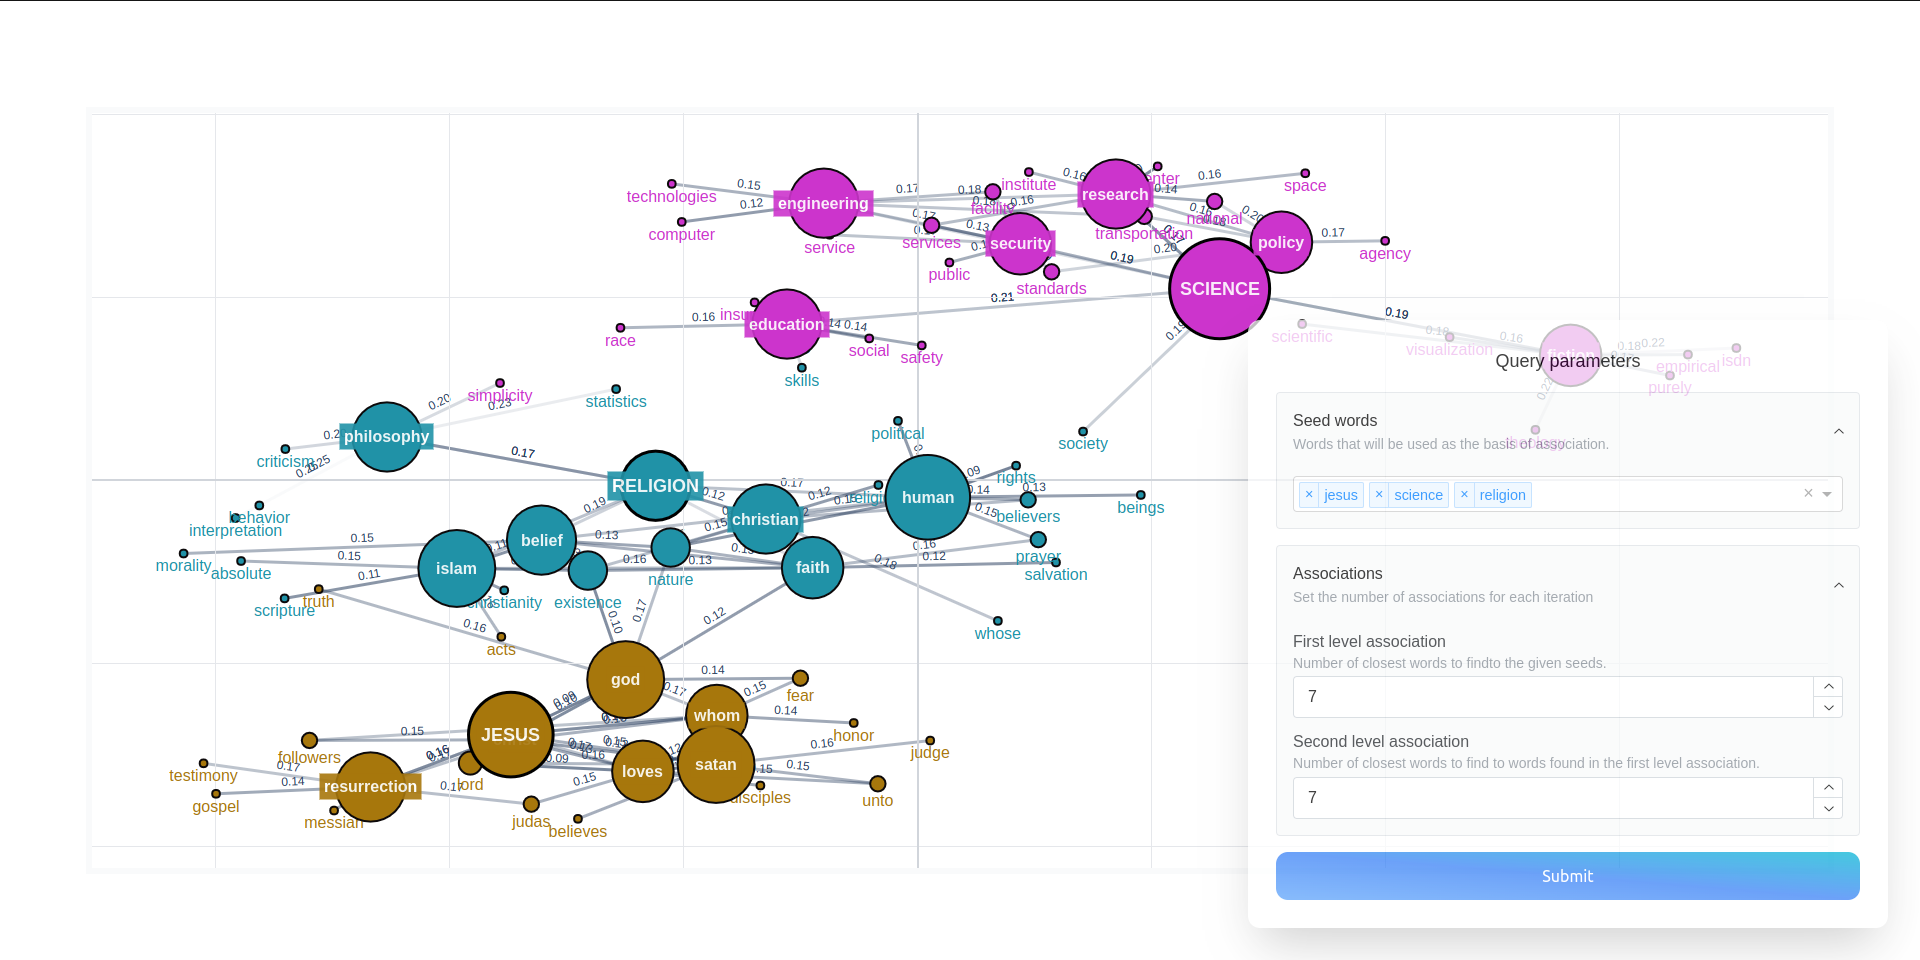The image size is (1920, 960).
Task: Remove the 'jesus' seed word tag
Action: point(1309,495)
